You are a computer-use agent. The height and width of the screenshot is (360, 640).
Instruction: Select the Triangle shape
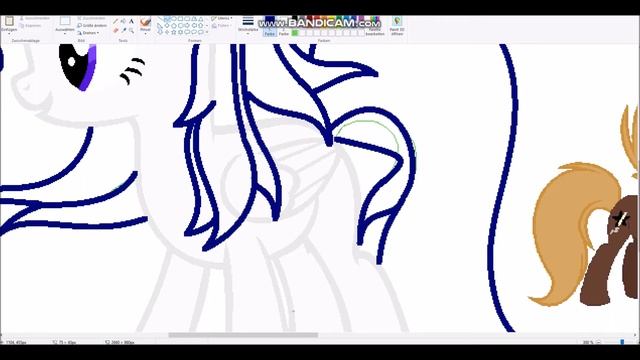[x=201, y=19]
